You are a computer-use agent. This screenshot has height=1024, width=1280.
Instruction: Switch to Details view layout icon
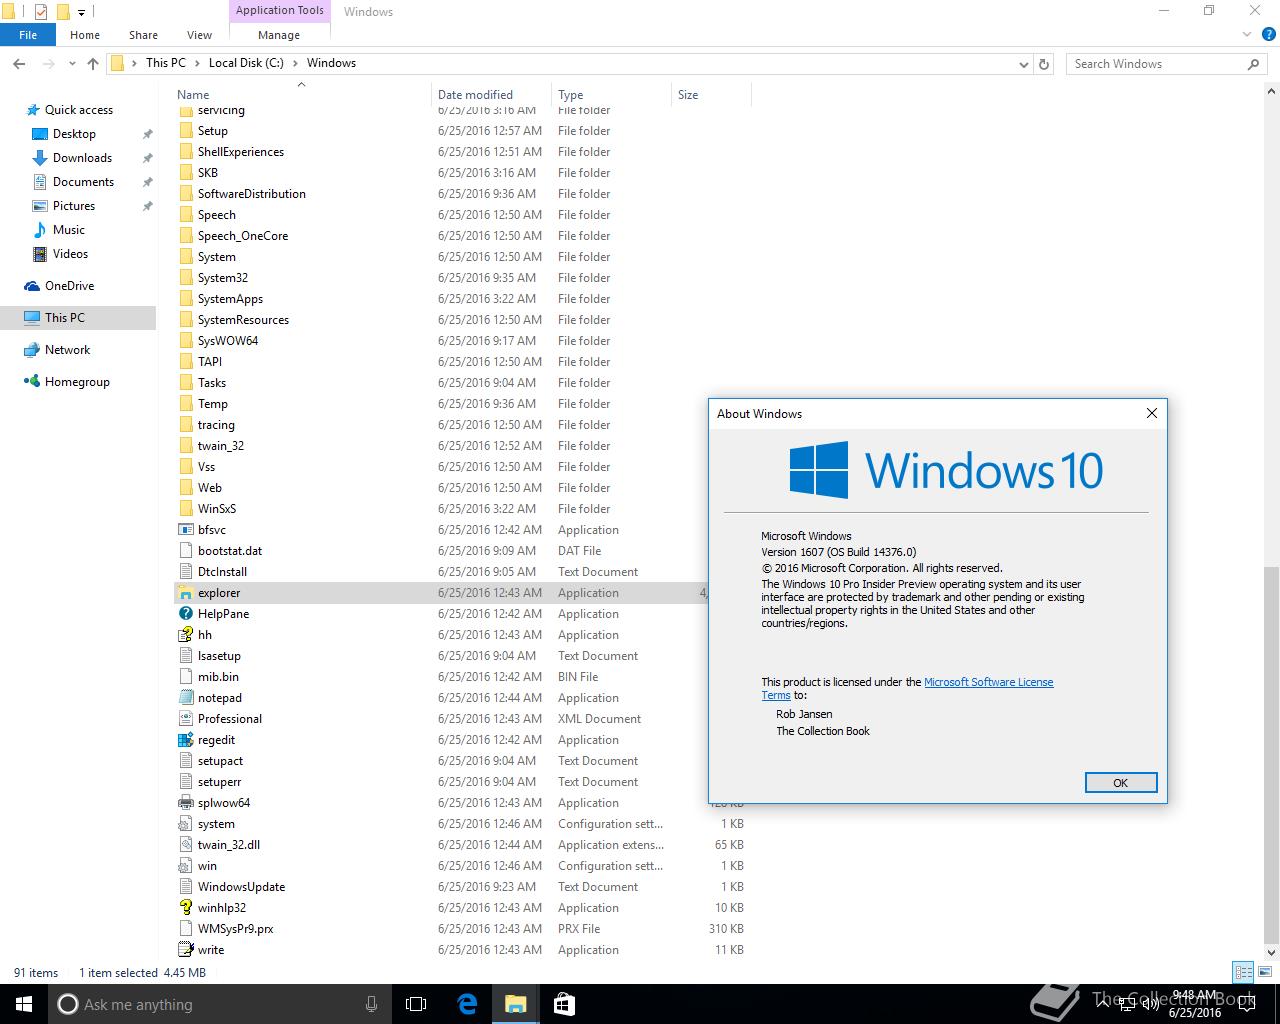coord(1243,972)
